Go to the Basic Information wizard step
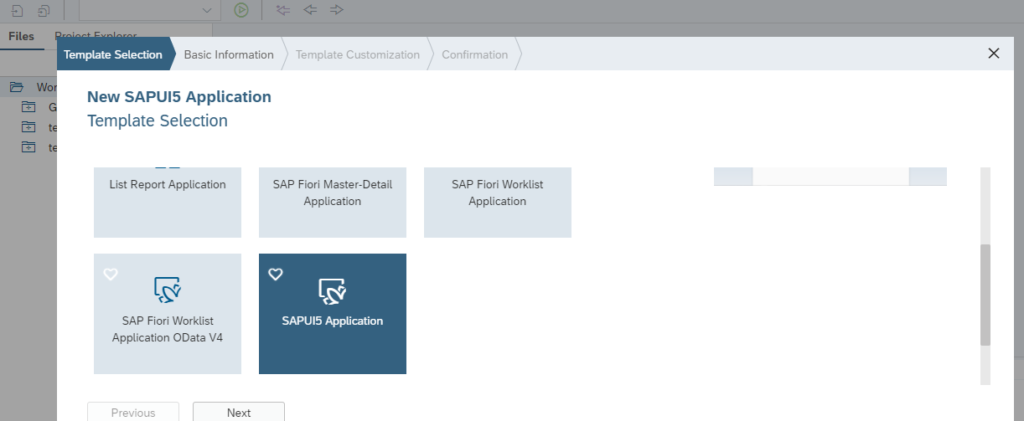Image resolution: width=1024 pixels, height=421 pixels. pos(229,54)
